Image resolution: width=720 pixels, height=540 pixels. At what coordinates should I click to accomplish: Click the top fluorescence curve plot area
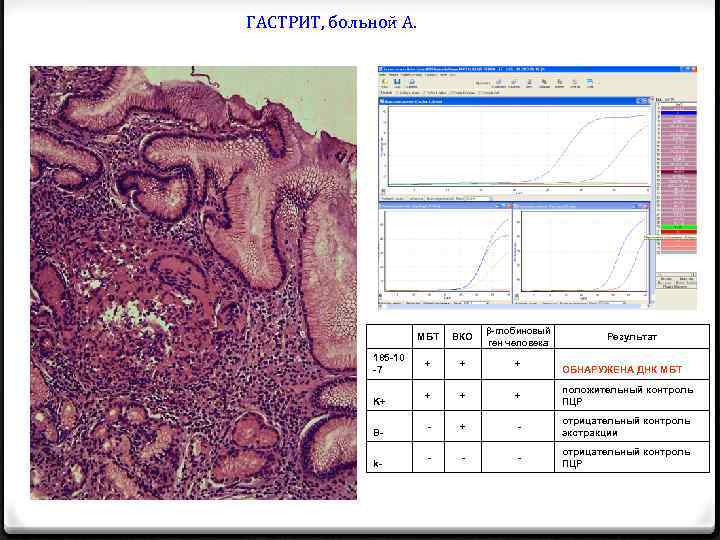[x=519, y=146]
